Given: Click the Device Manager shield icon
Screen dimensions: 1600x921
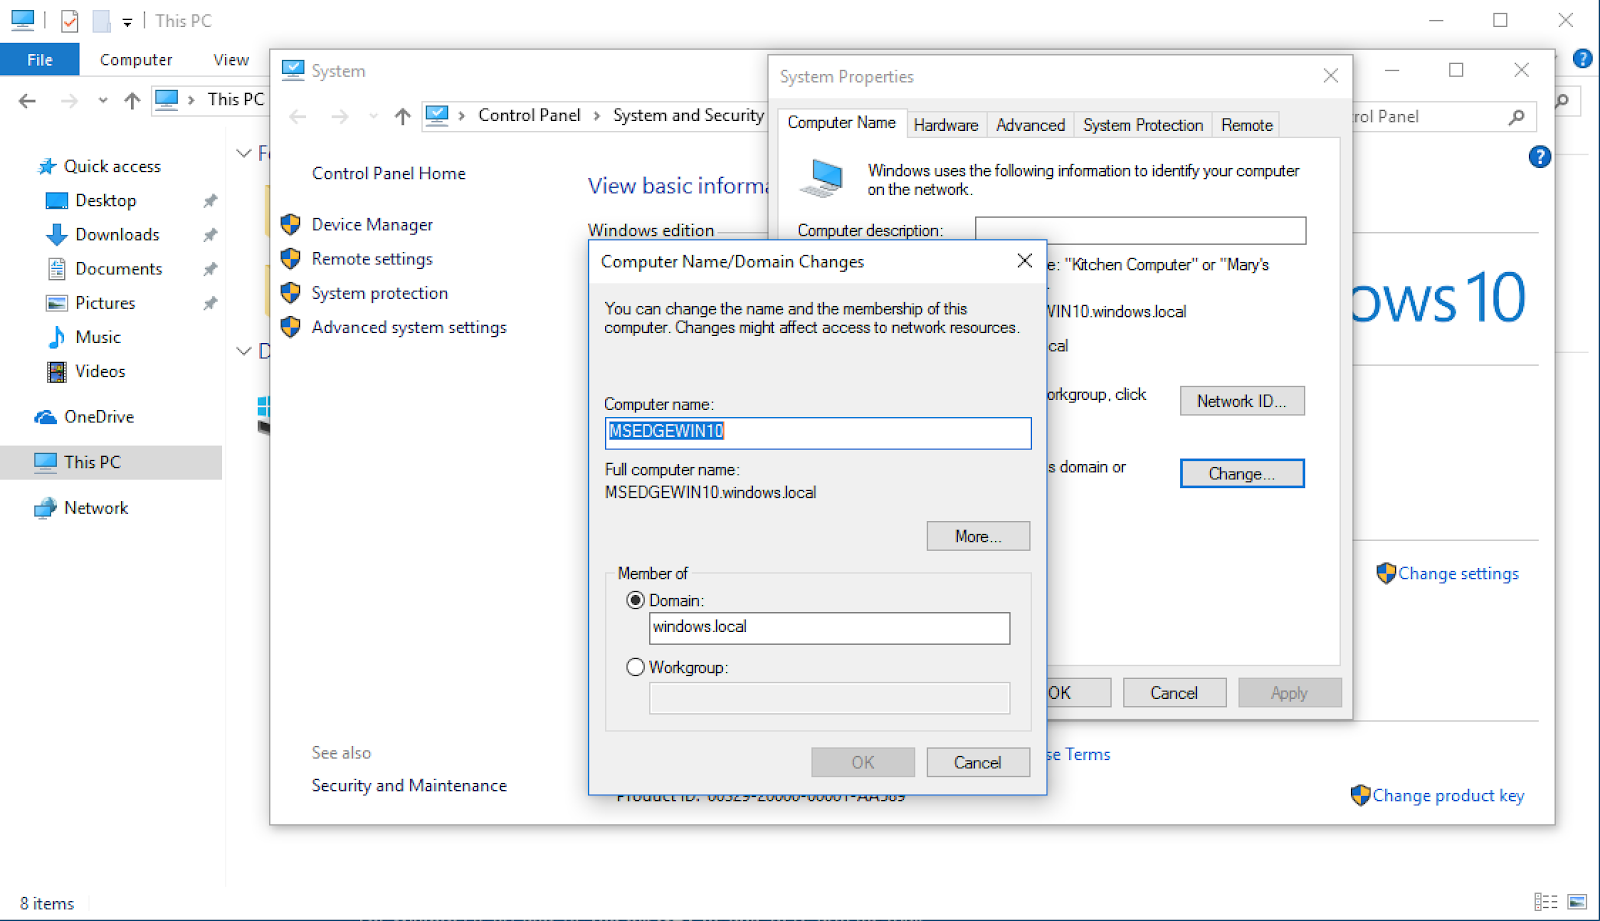Looking at the screenshot, I should click(x=291, y=224).
